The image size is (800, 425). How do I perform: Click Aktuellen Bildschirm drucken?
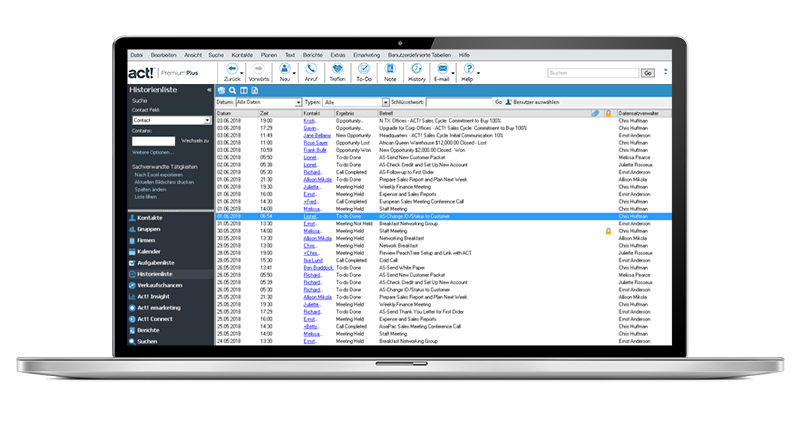(x=164, y=182)
